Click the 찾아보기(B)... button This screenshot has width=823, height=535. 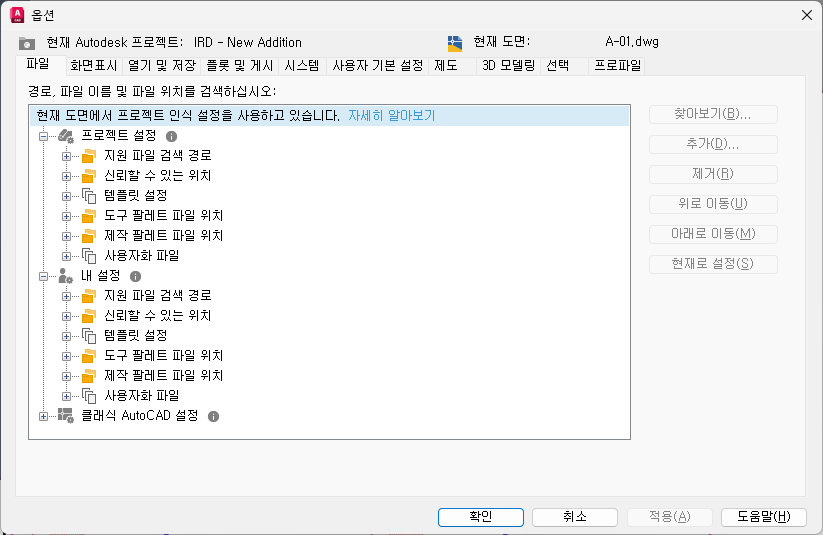713,114
